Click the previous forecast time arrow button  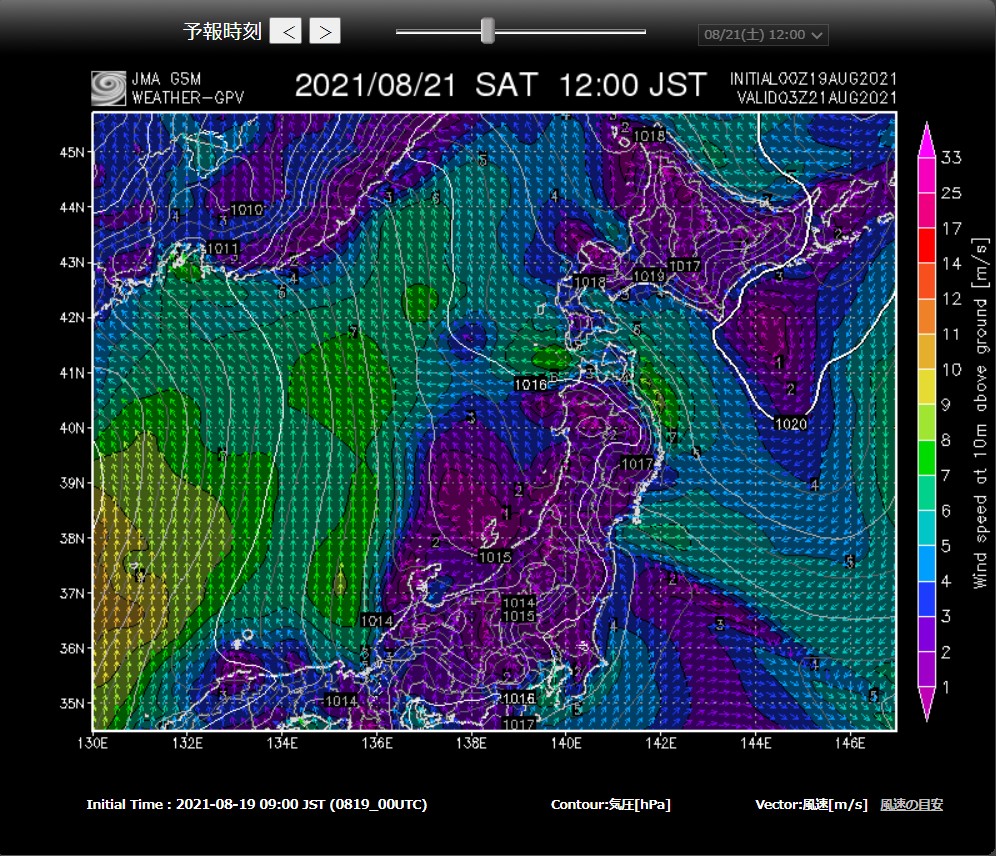click(x=287, y=31)
